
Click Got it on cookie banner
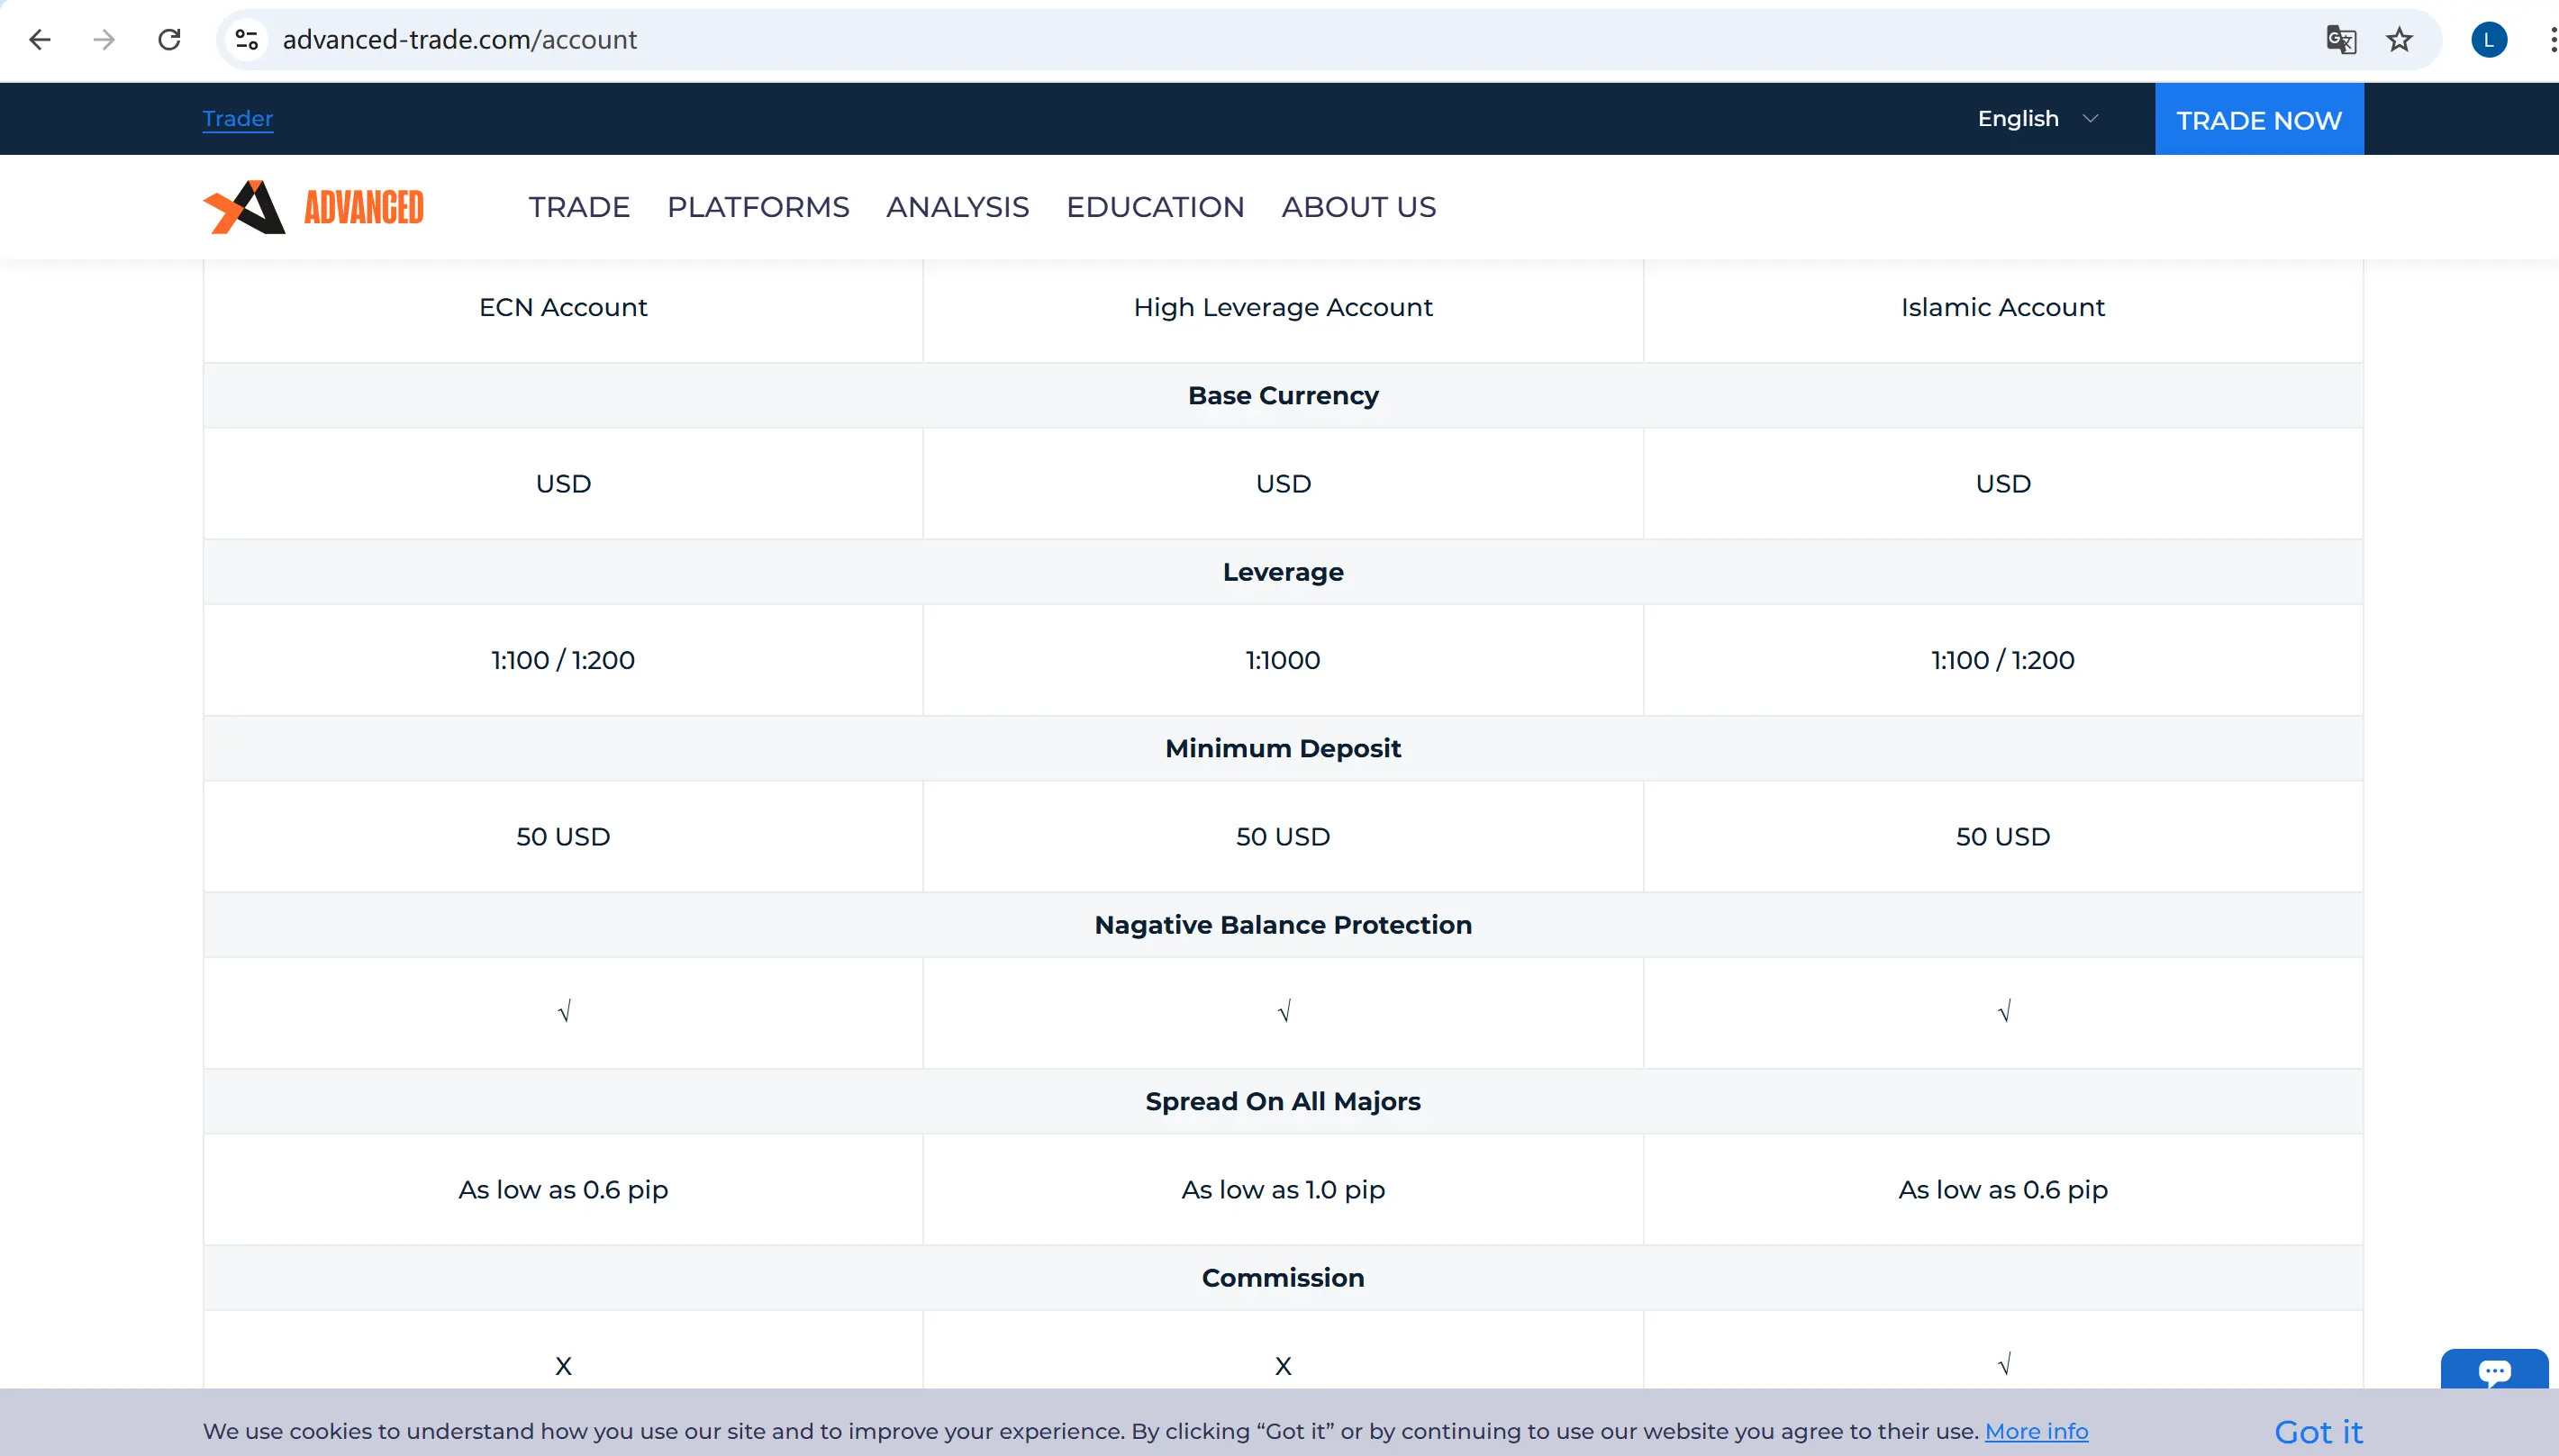click(2317, 1431)
